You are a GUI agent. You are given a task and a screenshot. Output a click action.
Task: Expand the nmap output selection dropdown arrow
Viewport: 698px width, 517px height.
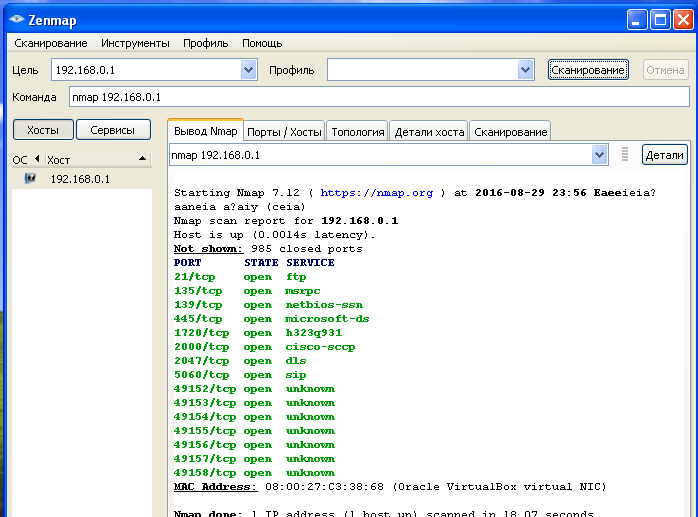(x=600, y=155)
